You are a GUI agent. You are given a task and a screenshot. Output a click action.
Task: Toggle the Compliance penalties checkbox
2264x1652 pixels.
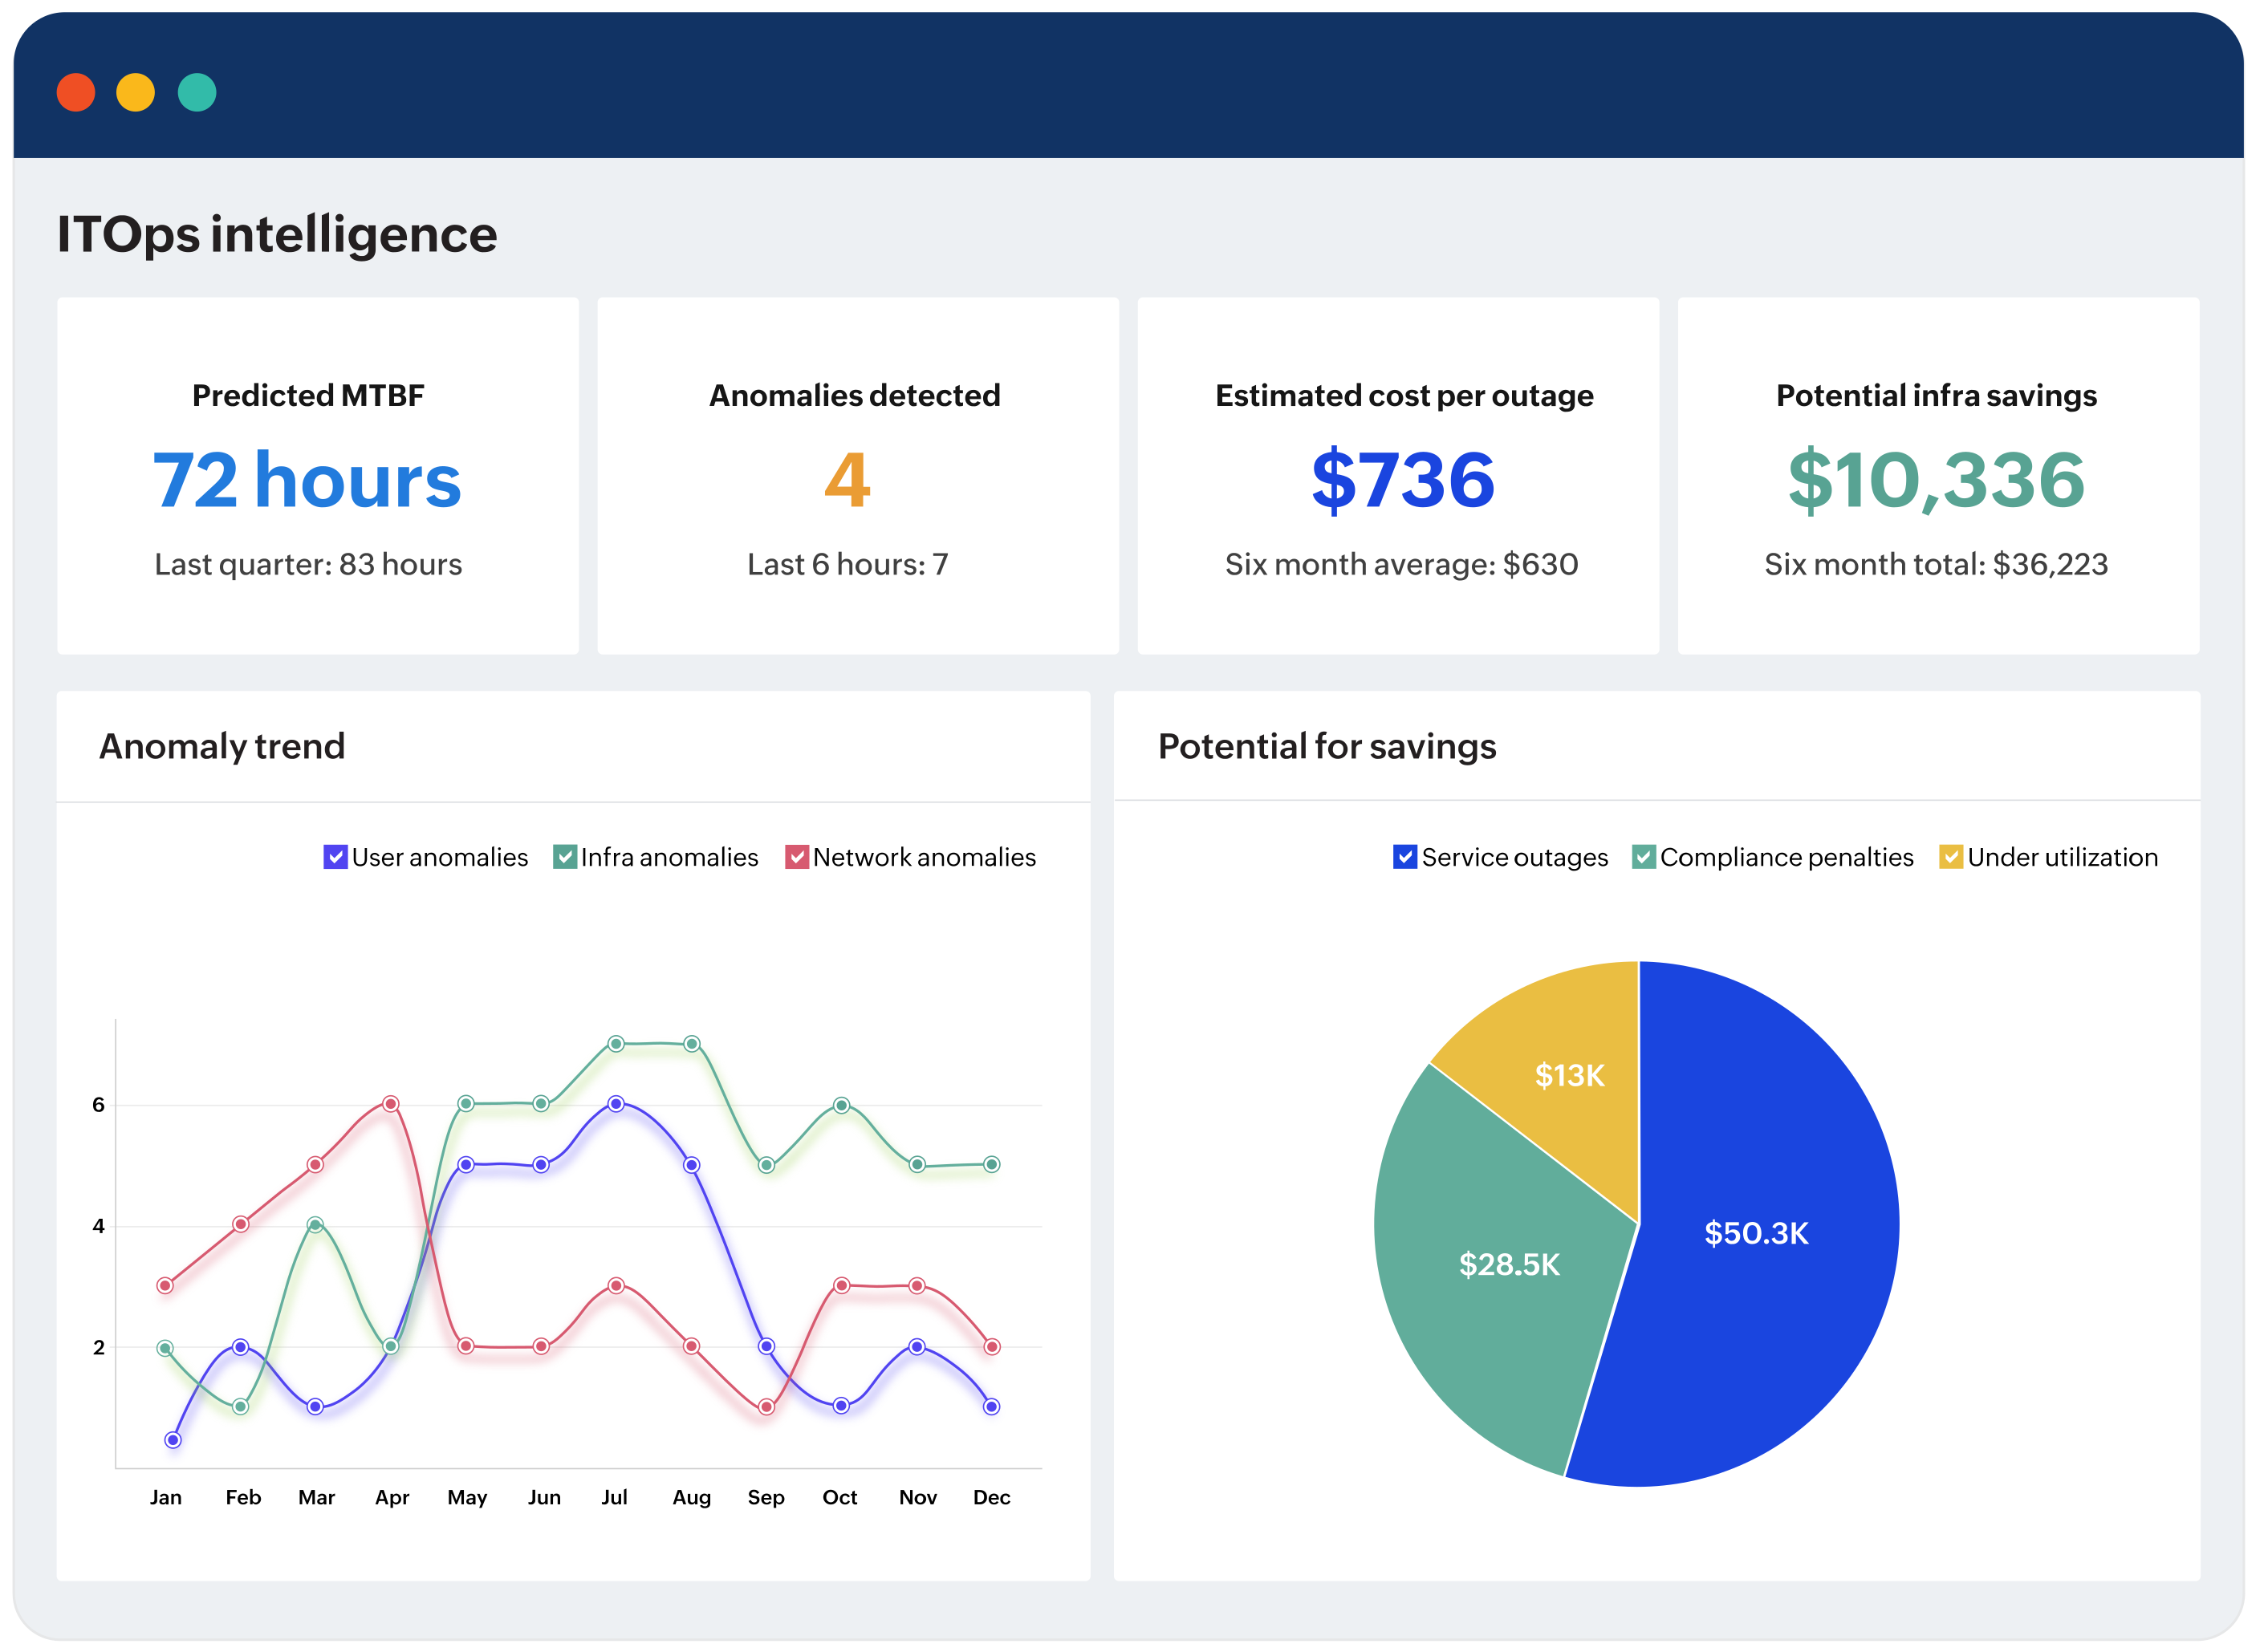[x=1644, y=858]
